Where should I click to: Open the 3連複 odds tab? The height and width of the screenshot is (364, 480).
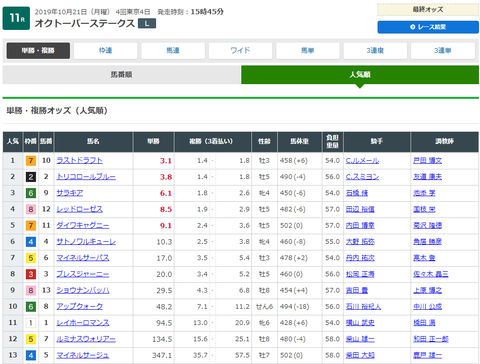point(375,51)
